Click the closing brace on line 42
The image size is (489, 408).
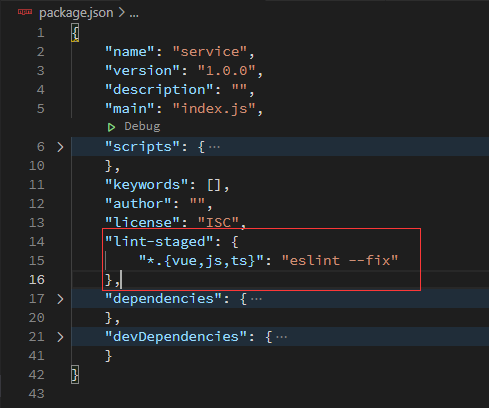coord(75,375)
